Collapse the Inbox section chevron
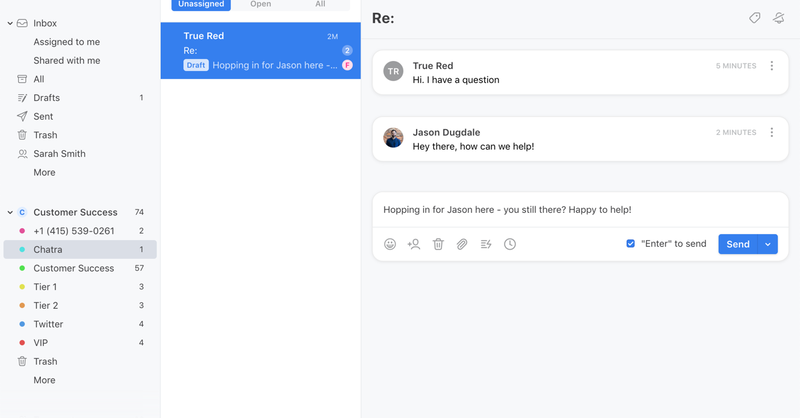This screenshot has width=800, height=418. coord(10,23)
